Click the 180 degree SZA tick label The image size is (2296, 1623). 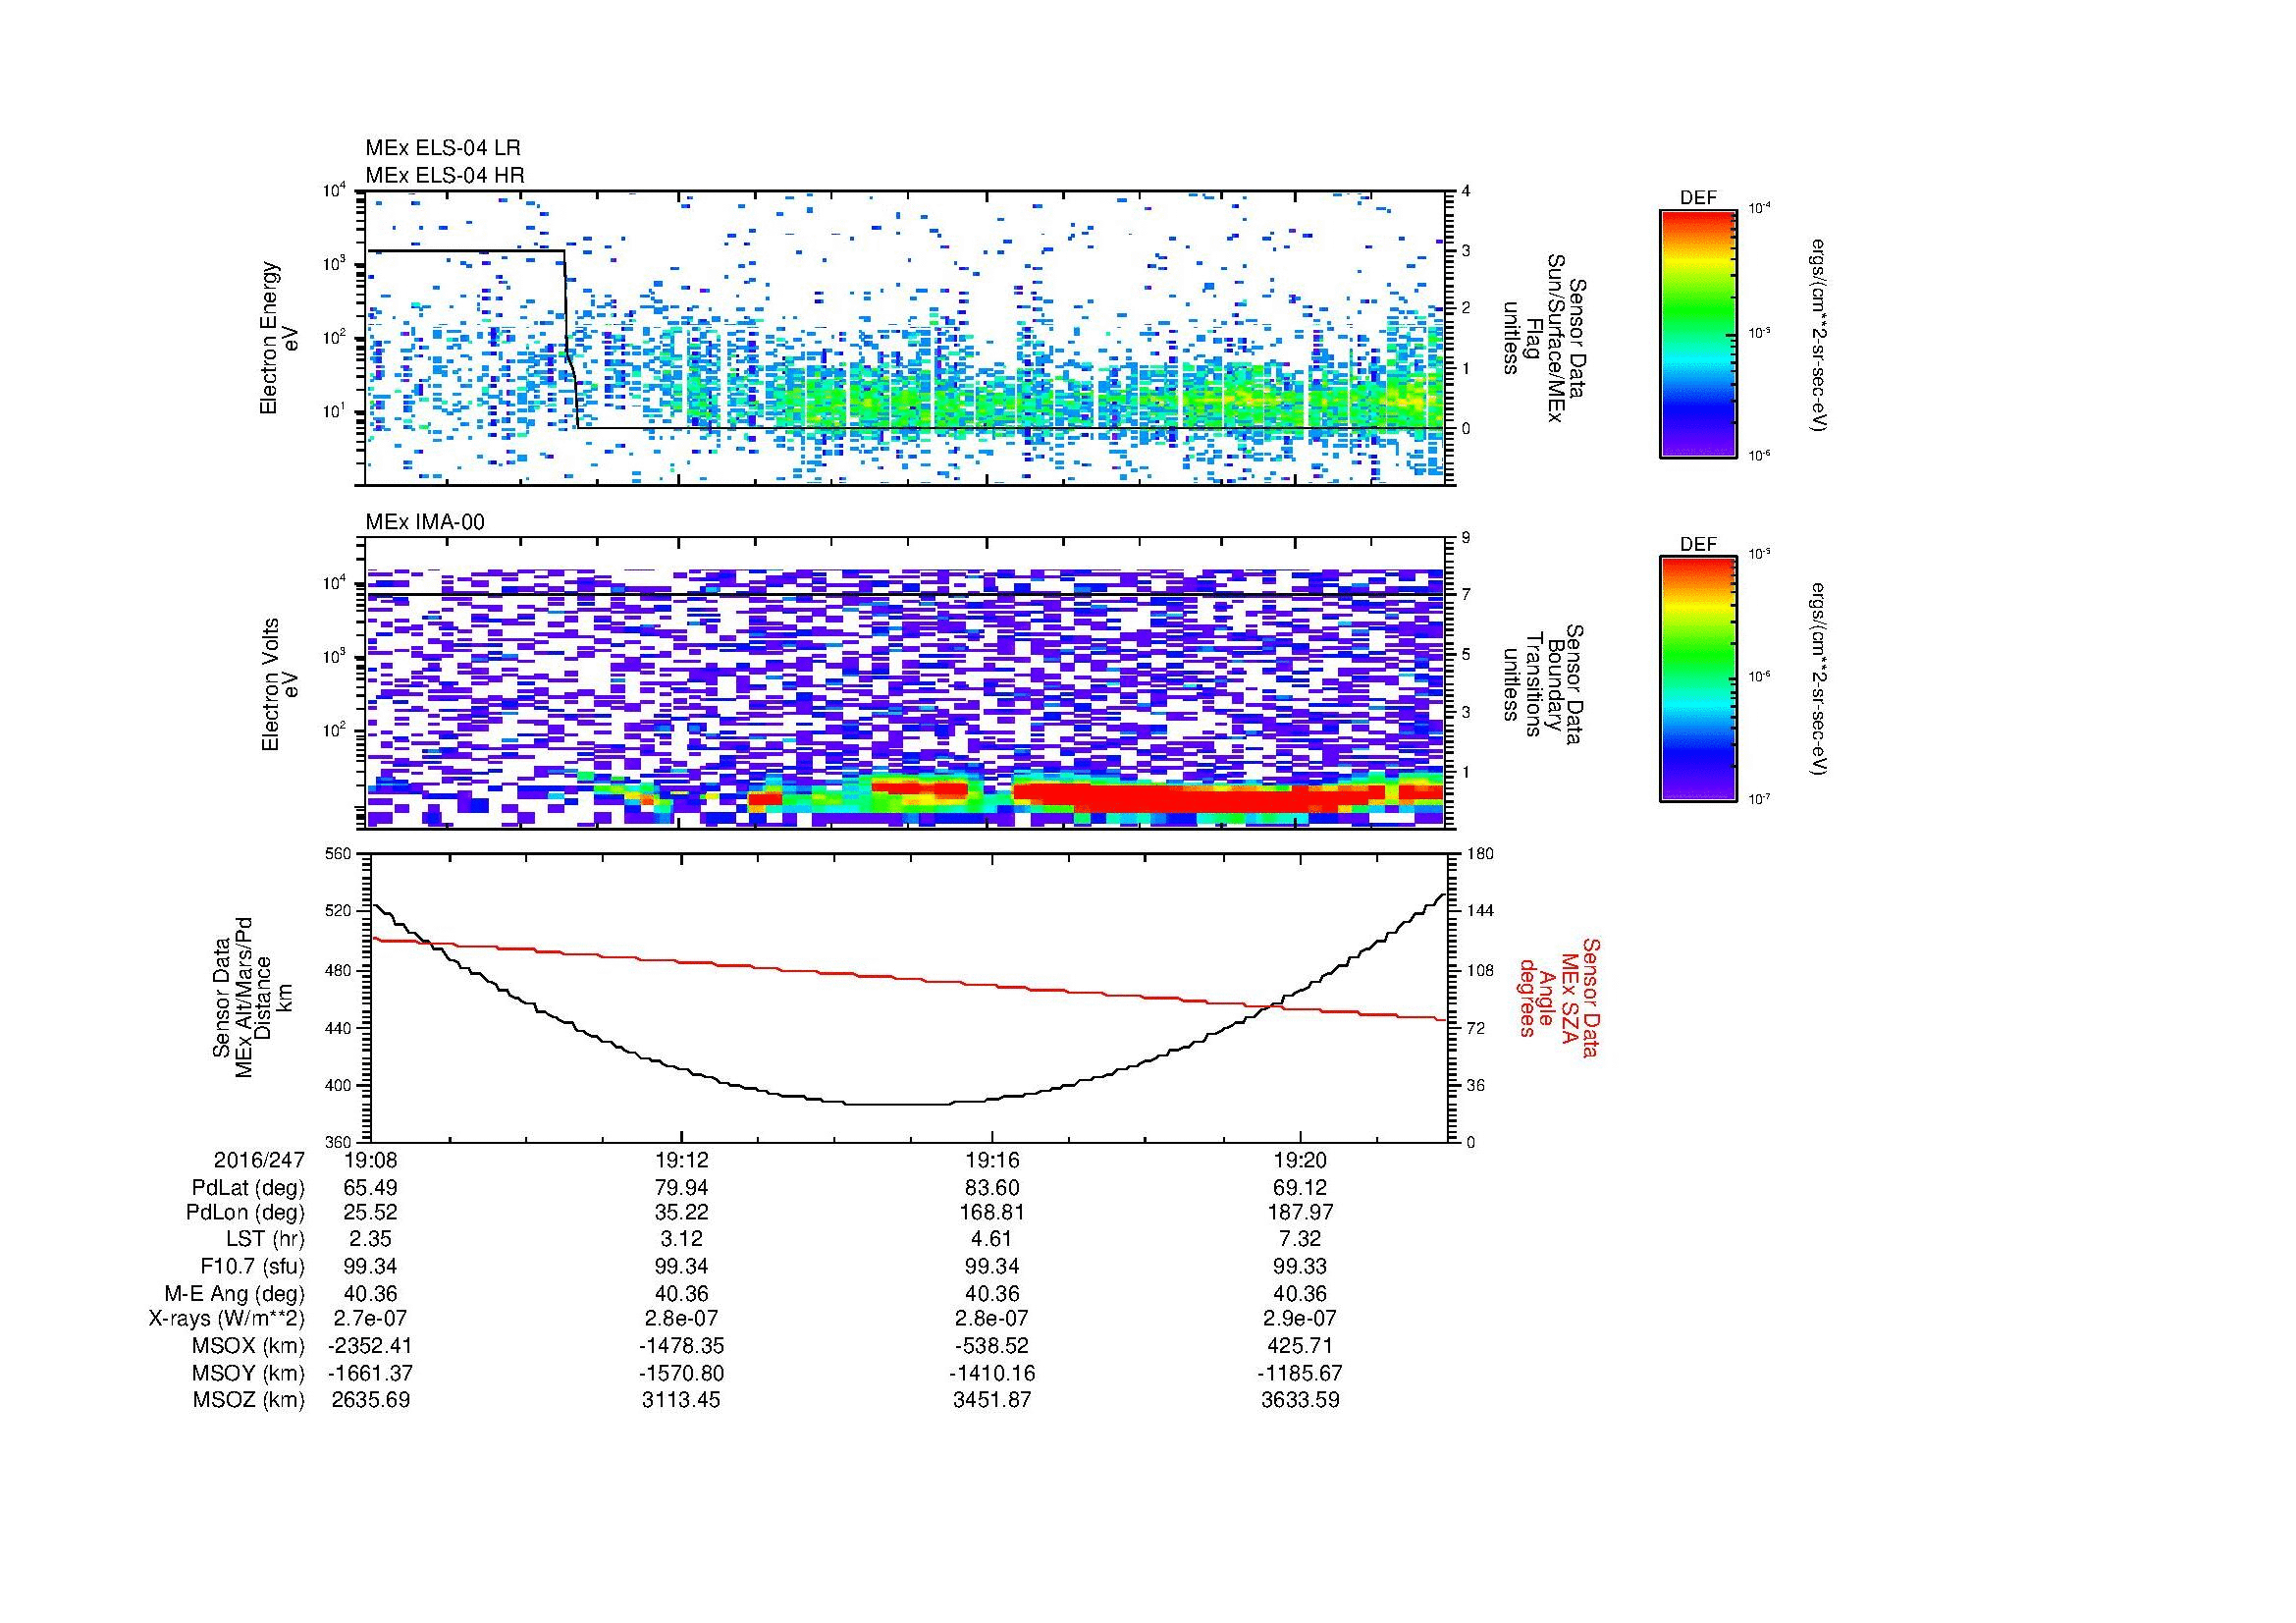pos(1480,854)
